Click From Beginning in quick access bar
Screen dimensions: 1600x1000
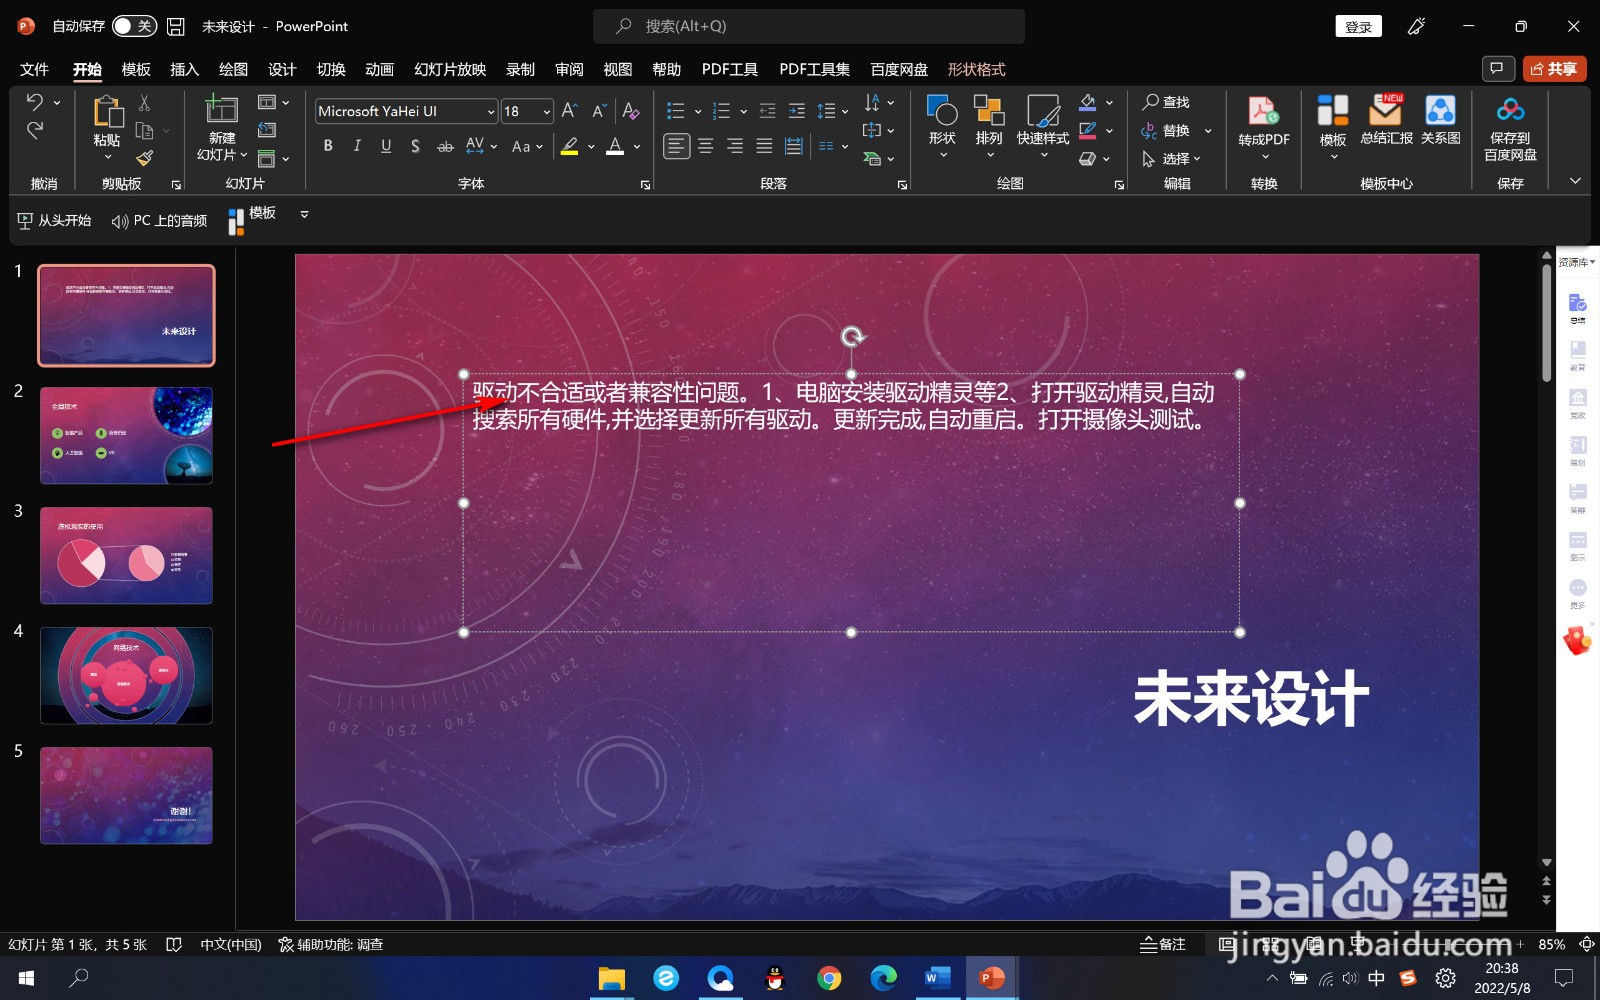click(54, 220)
